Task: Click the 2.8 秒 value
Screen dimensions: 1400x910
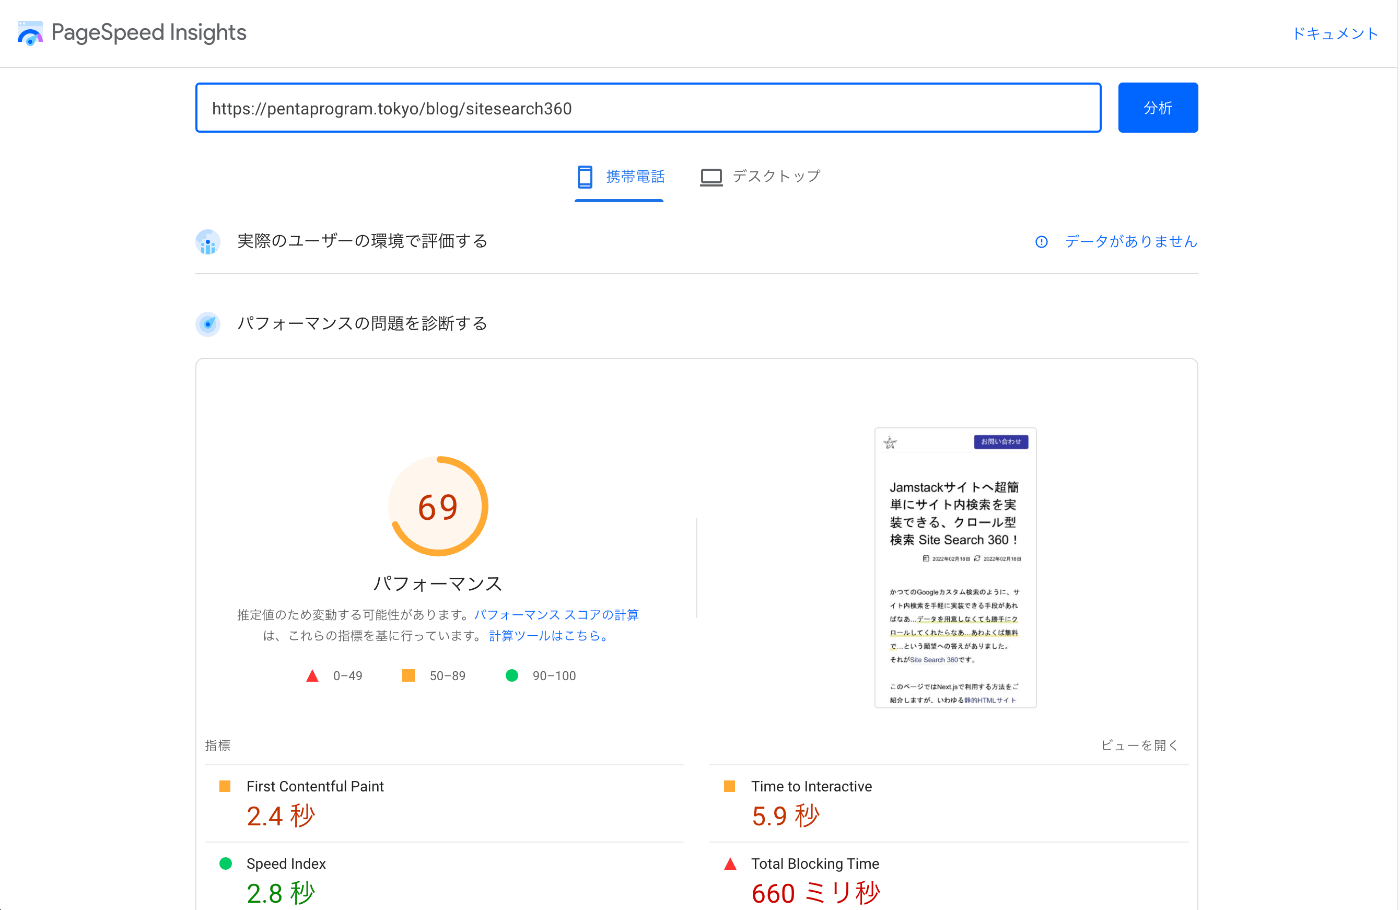Action: 281,893
